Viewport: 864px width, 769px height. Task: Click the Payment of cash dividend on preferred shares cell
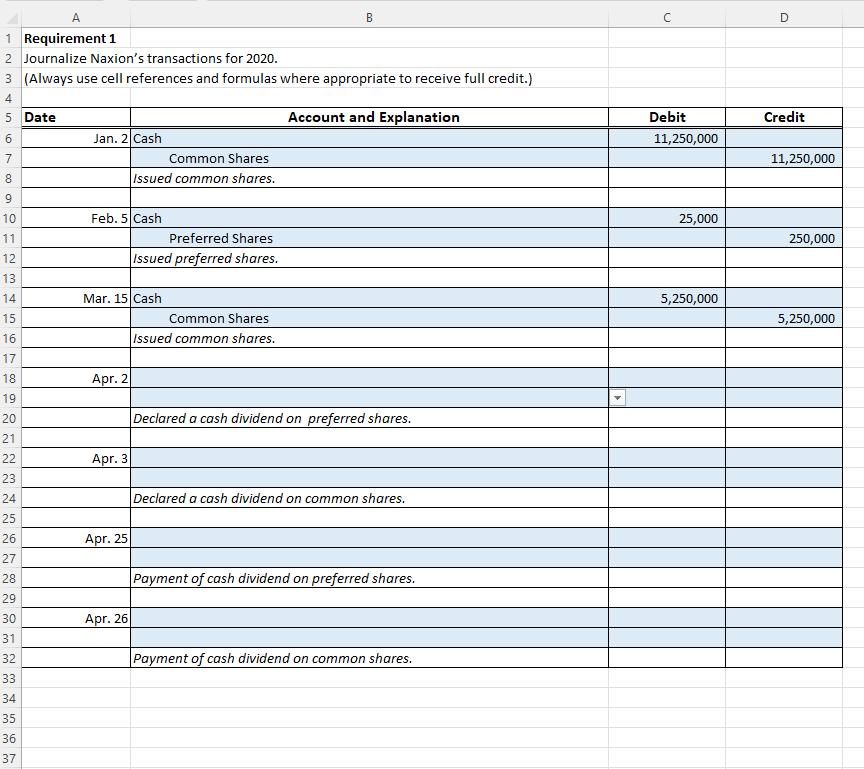pos(369,578)
